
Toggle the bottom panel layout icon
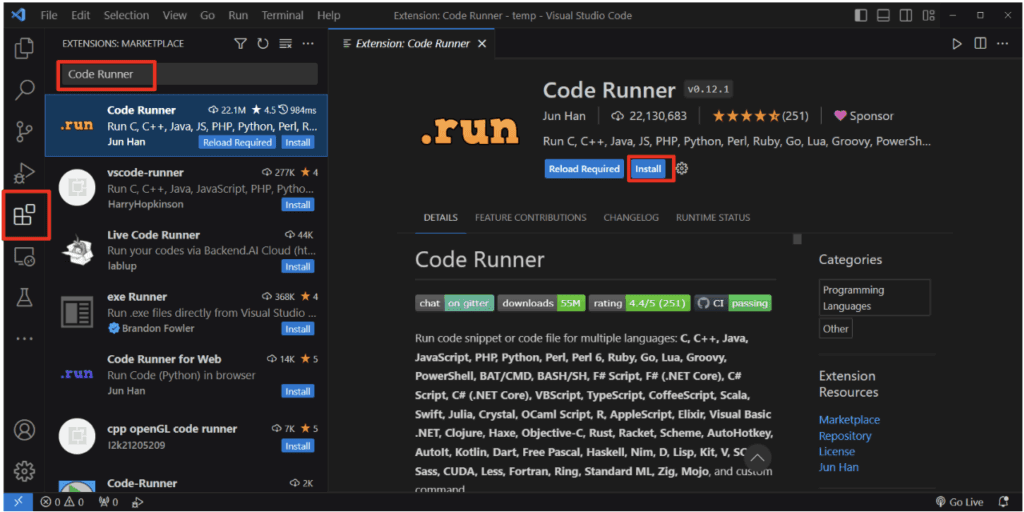coord(883,15)
